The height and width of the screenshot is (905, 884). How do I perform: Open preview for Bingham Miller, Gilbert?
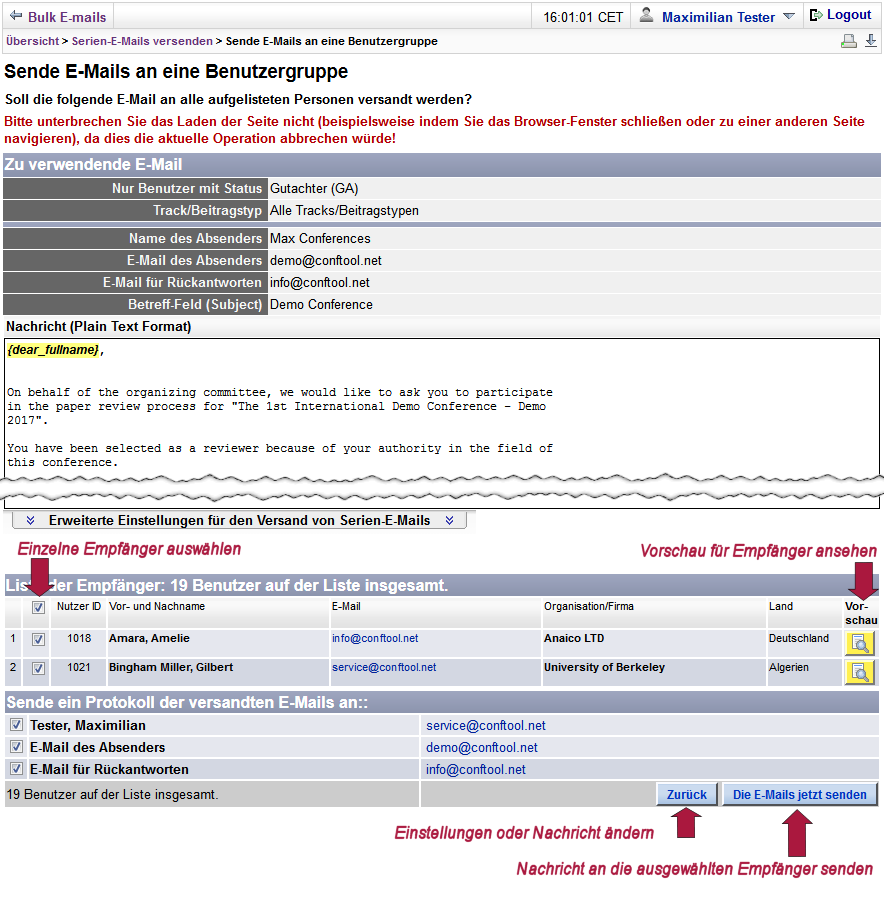859,672
